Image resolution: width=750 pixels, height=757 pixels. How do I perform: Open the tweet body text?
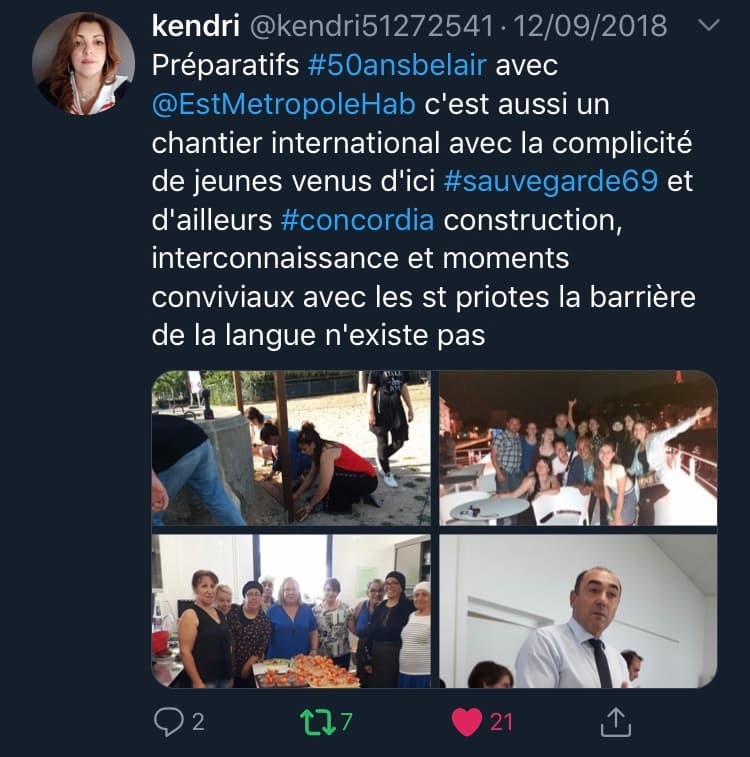(423, 200)
